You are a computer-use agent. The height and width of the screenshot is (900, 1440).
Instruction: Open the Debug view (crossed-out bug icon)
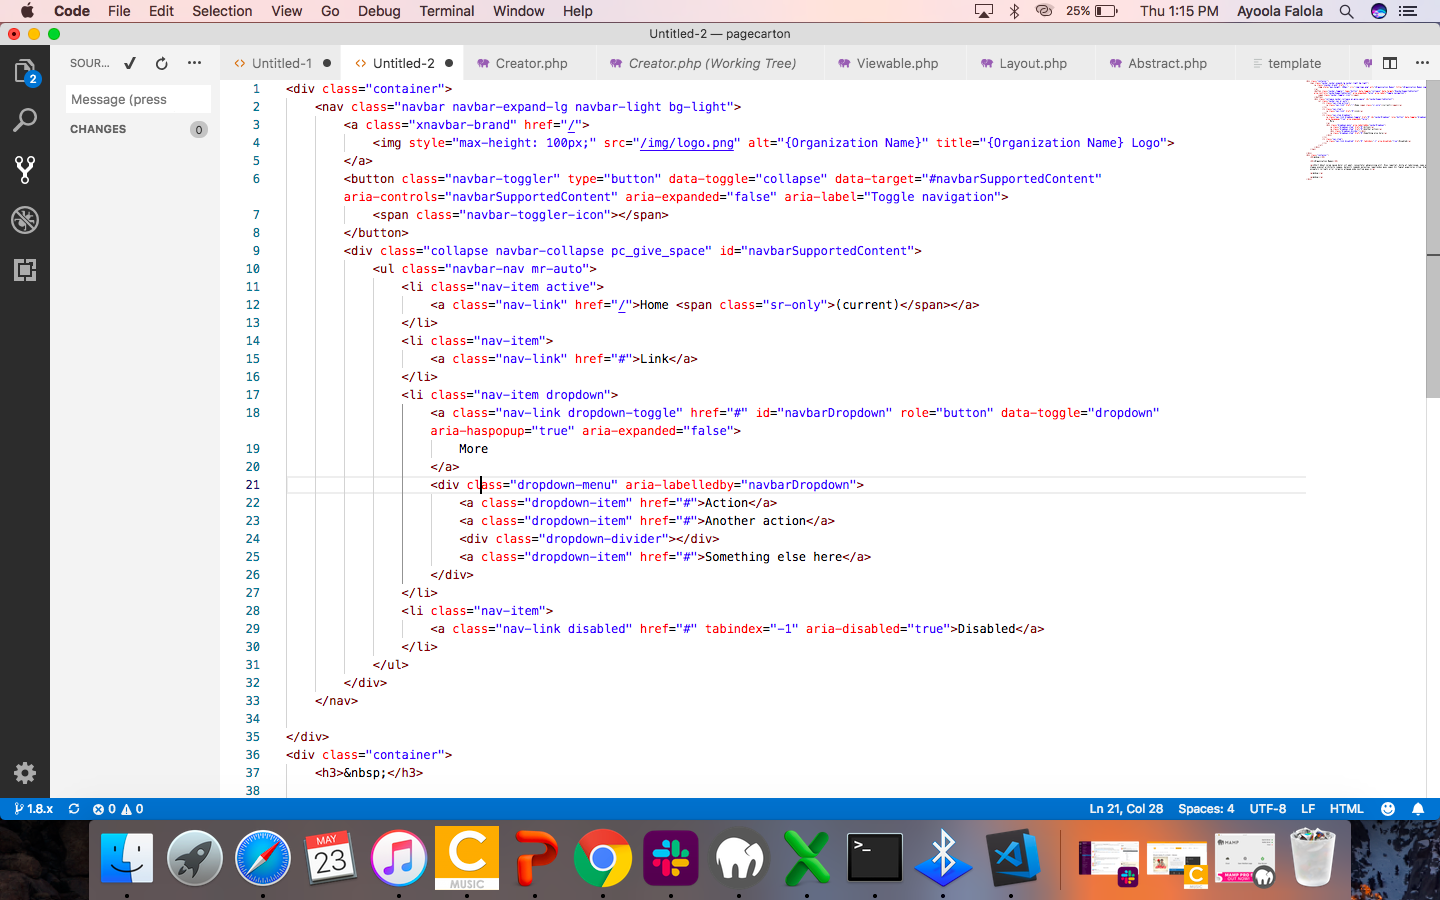[25, 220]
